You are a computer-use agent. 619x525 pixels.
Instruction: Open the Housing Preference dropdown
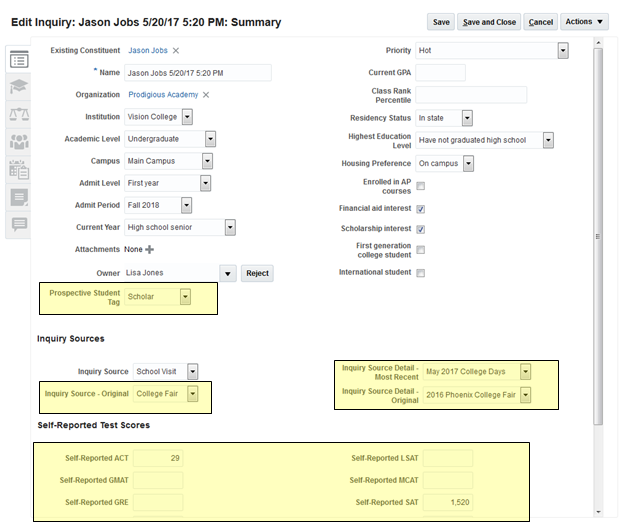click(x=468, y=163)
